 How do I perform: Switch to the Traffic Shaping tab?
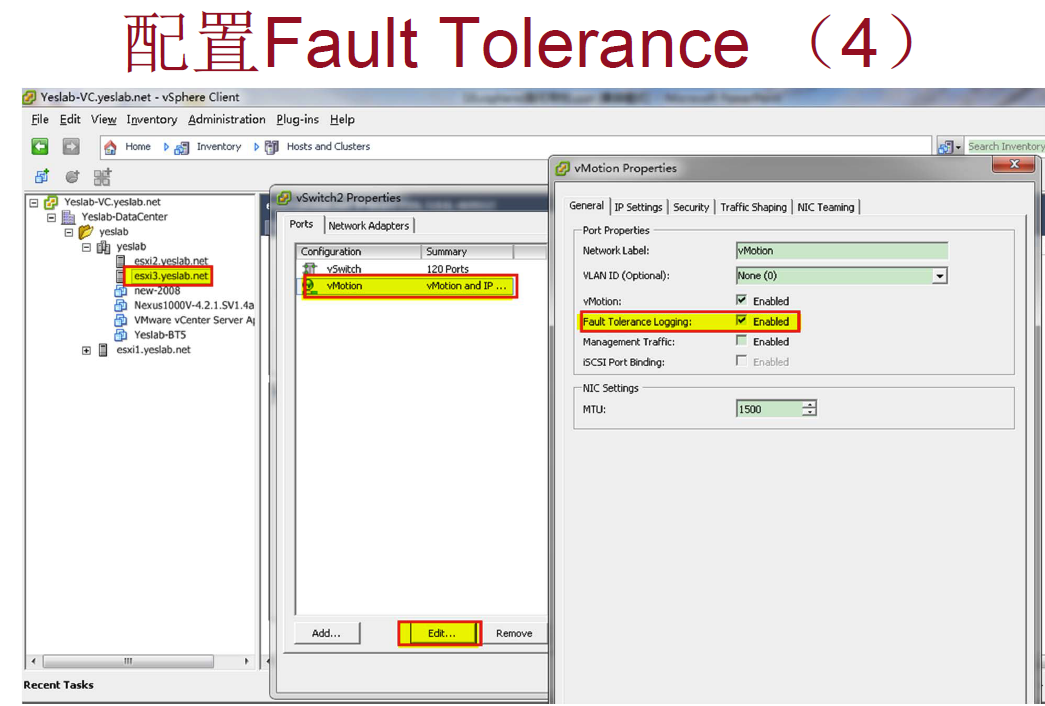[753, 207]
